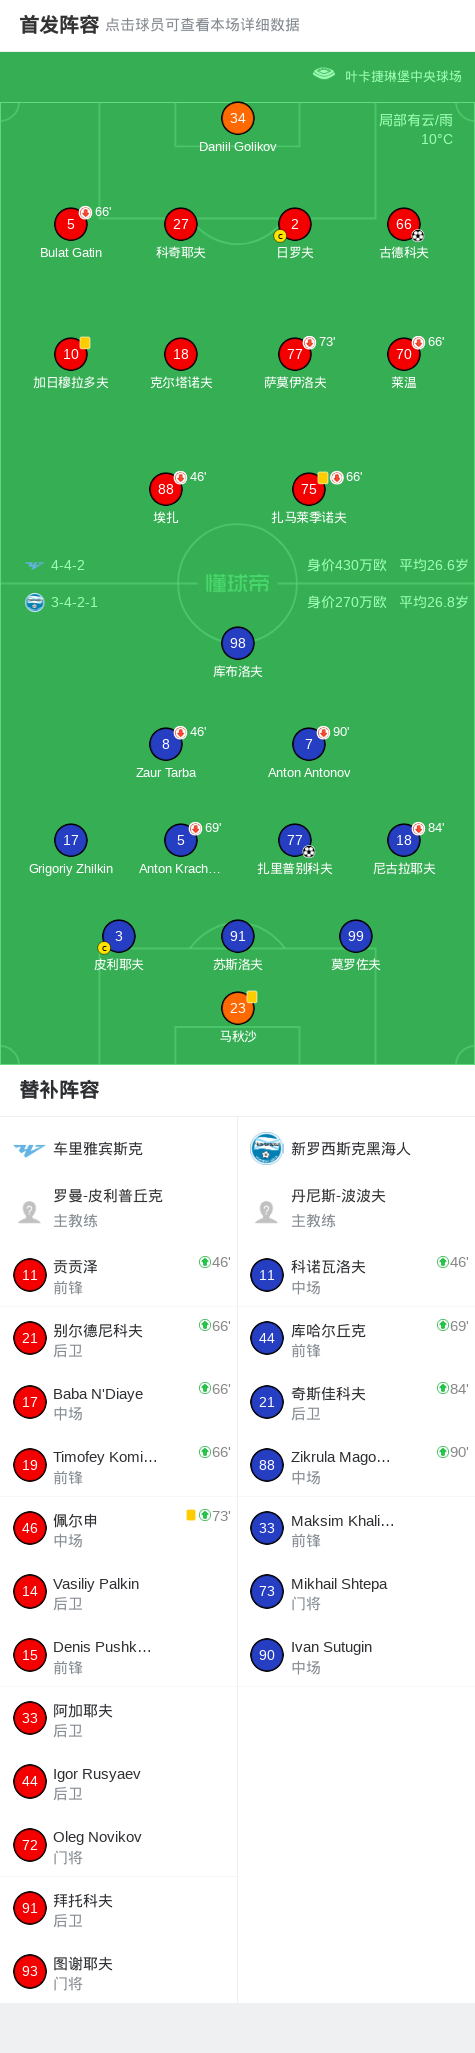Select number 98 库布洛夫 striker badge
Screen dimensions: 475x2053
coord(237,643)
